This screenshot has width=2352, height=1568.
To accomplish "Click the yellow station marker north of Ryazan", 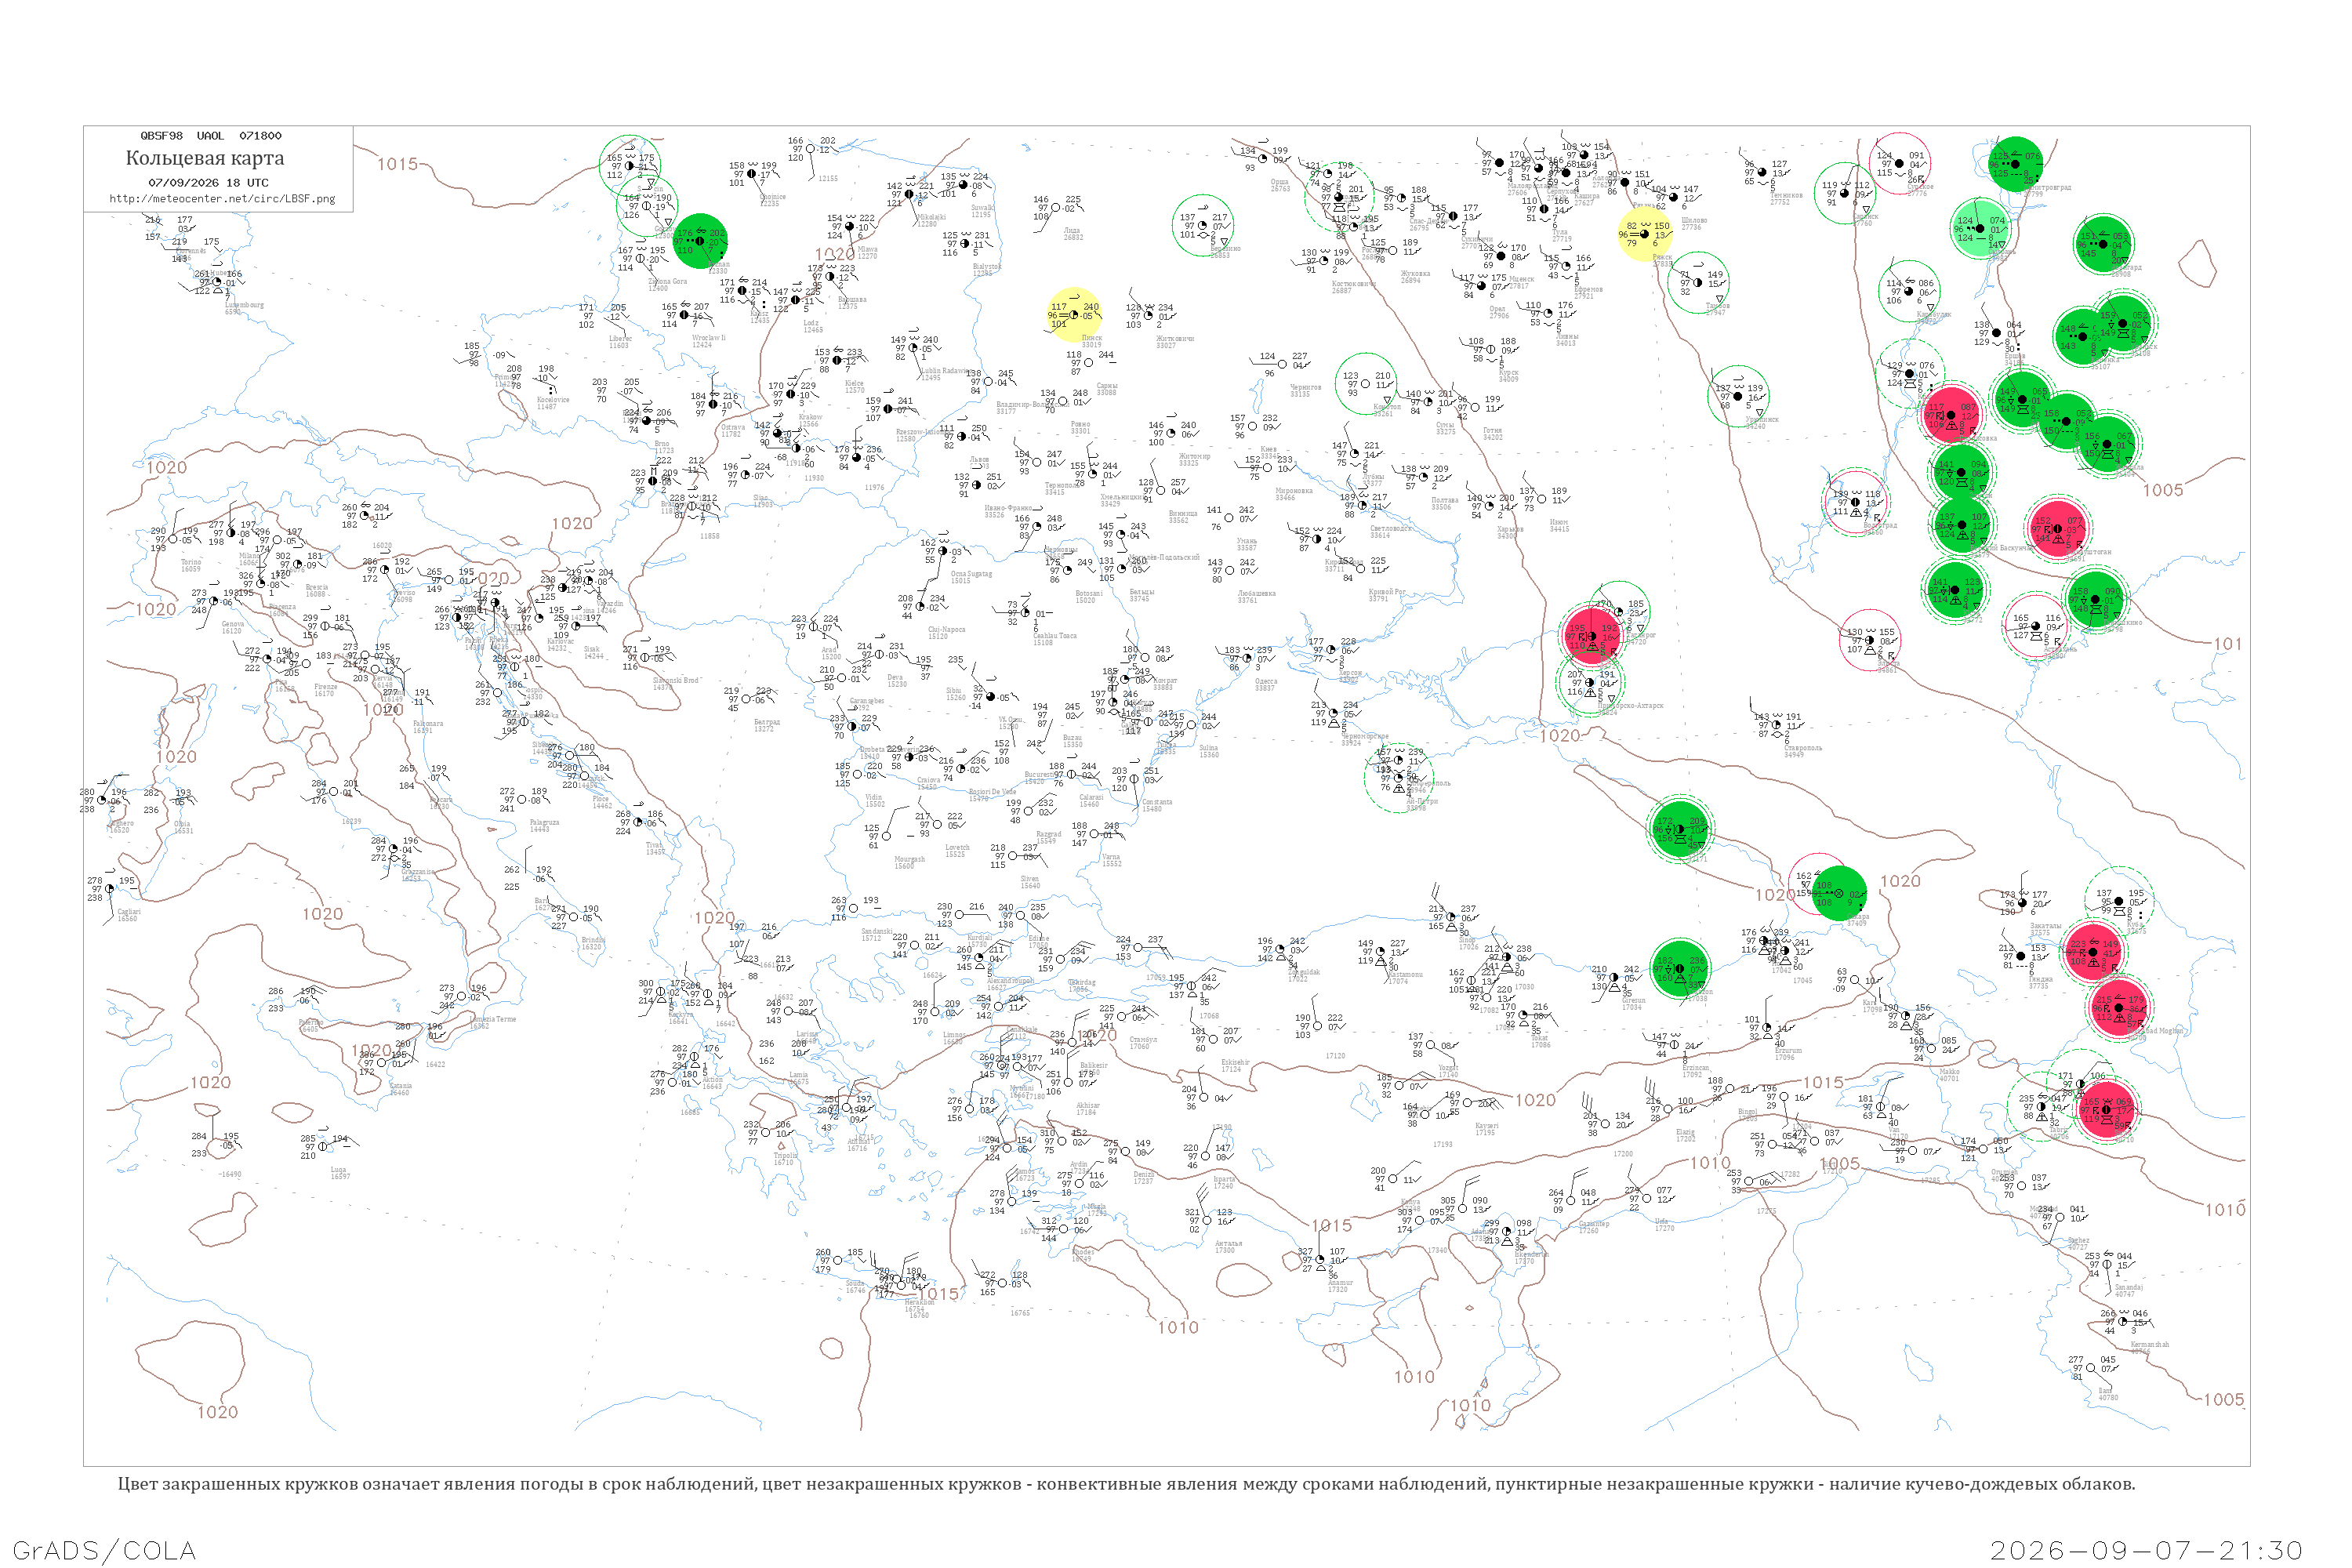I will (x=1645, y=234).
